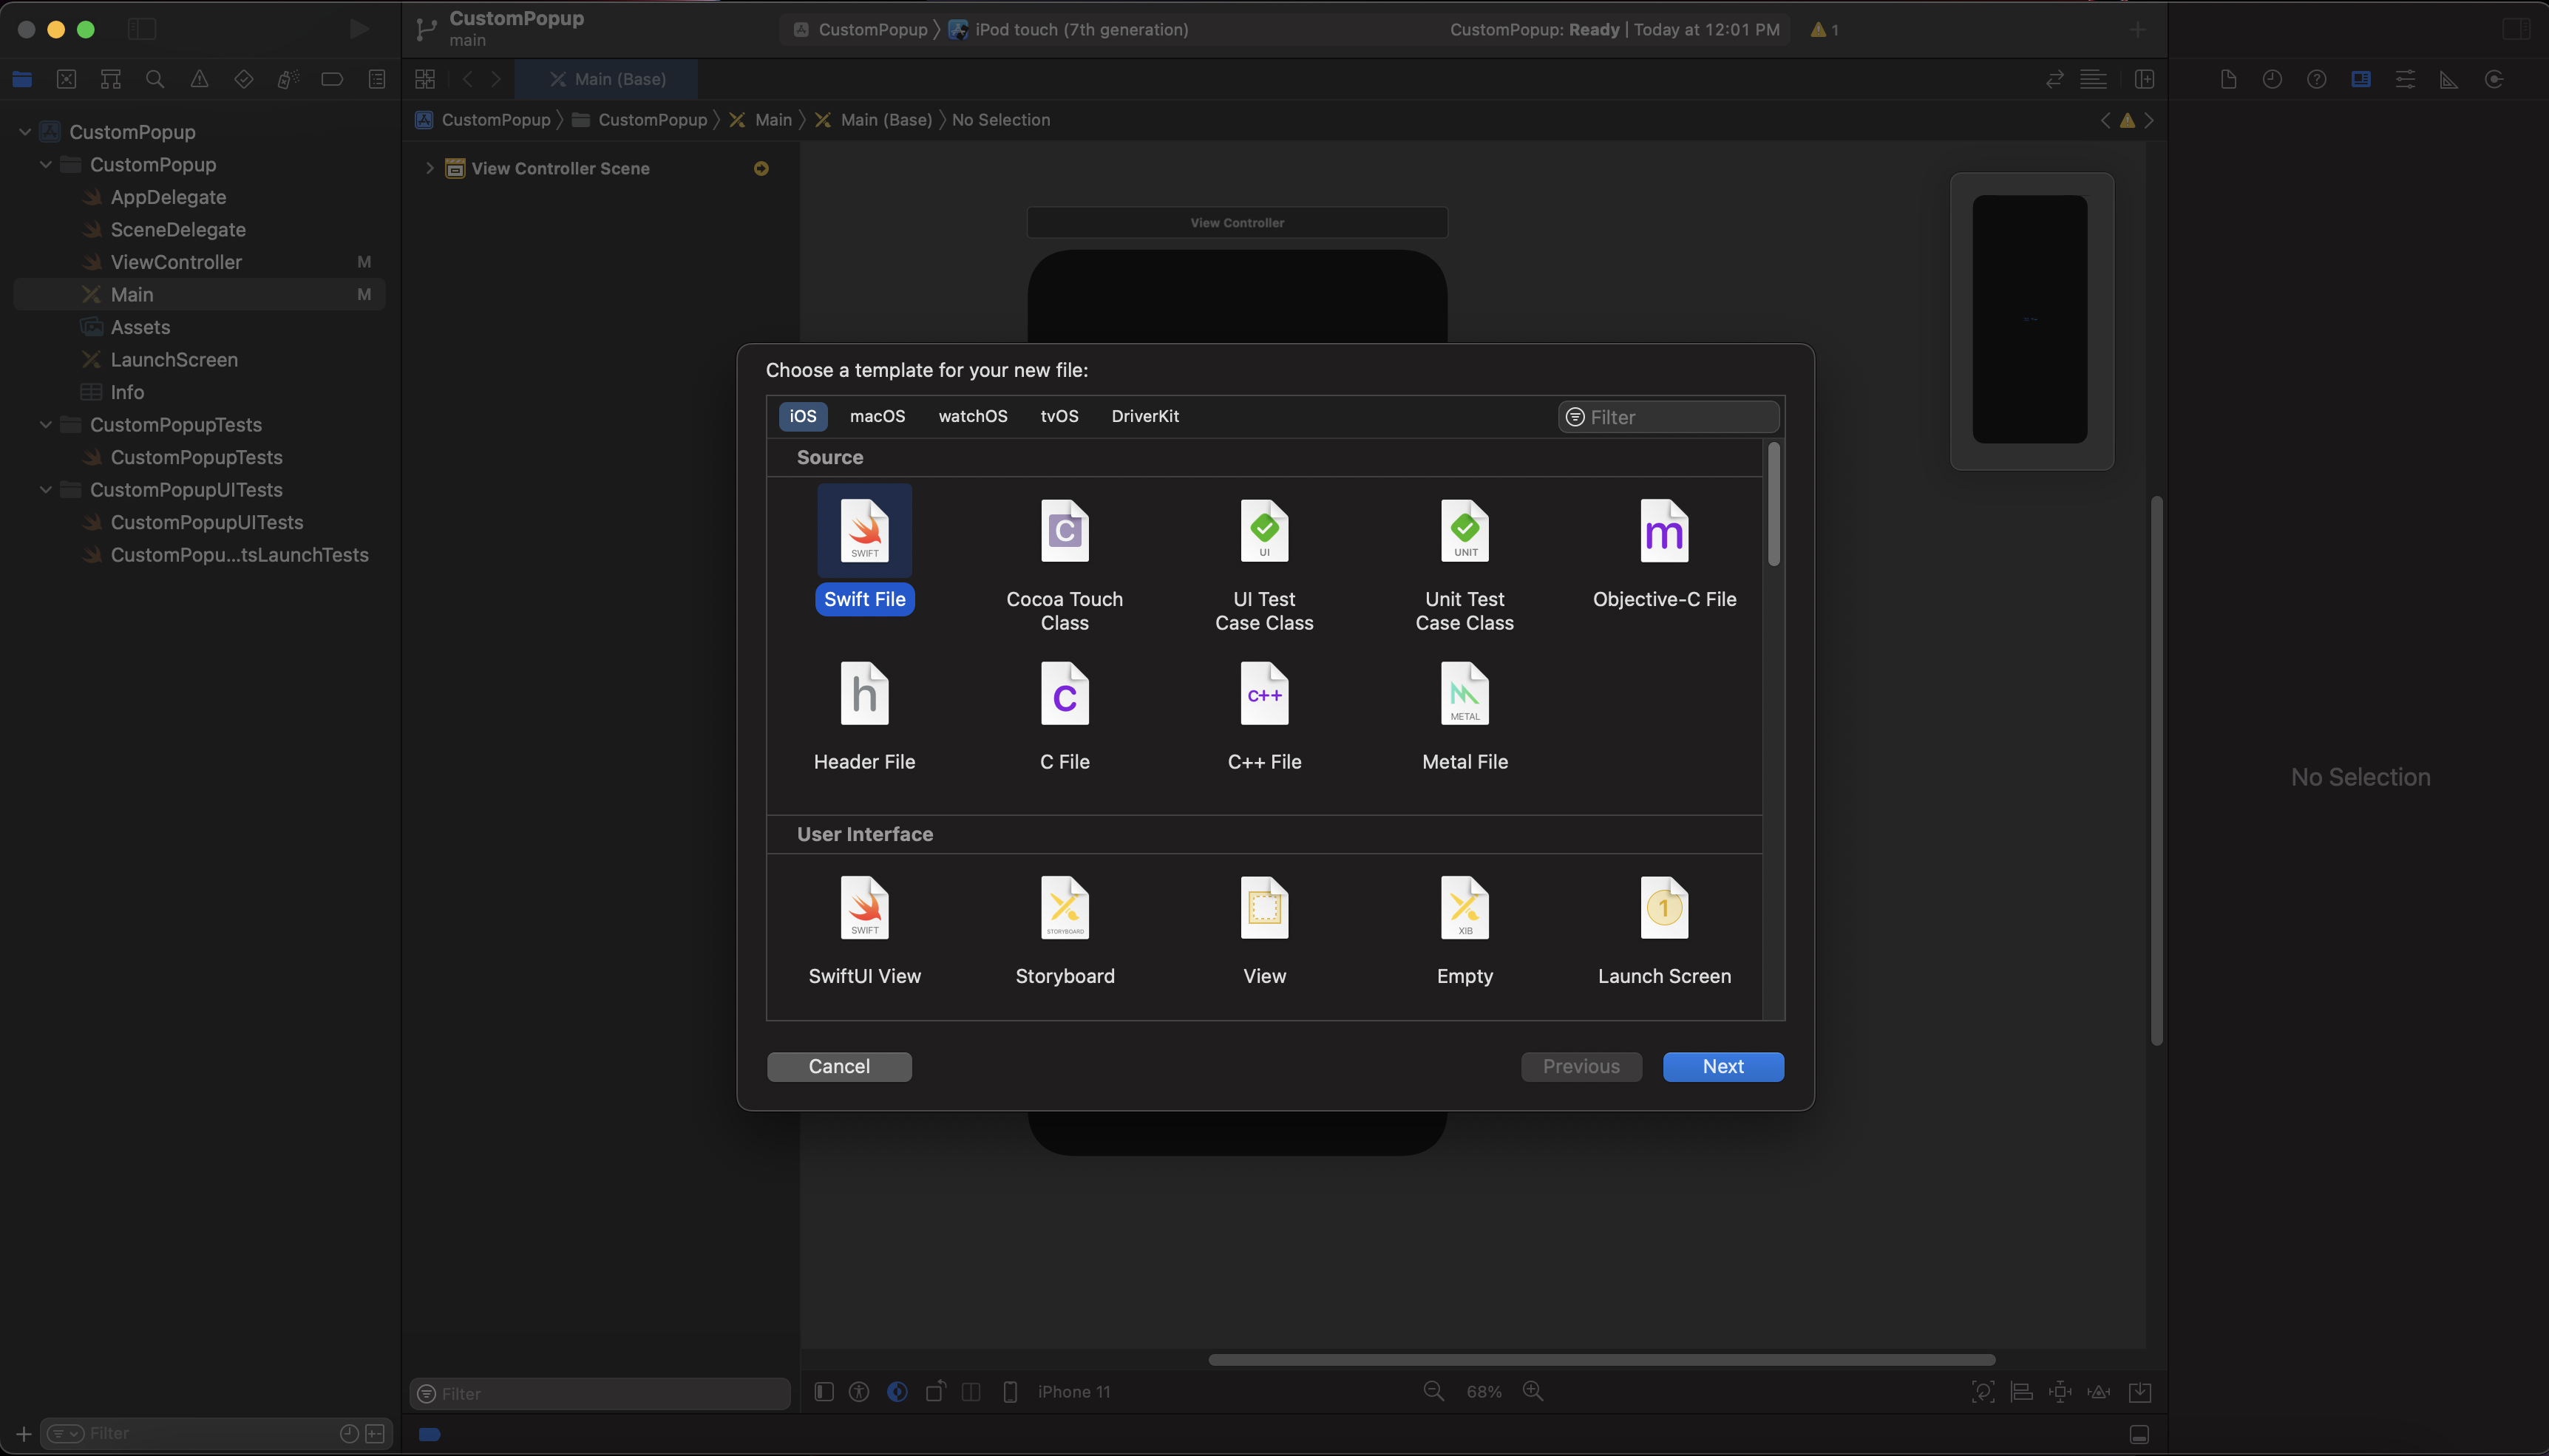Image resolution: width=2549 pixels, height=1456 pixels.
Task: Open the iPhone 11 canvas device selector
Action: coord(1073,1391)
